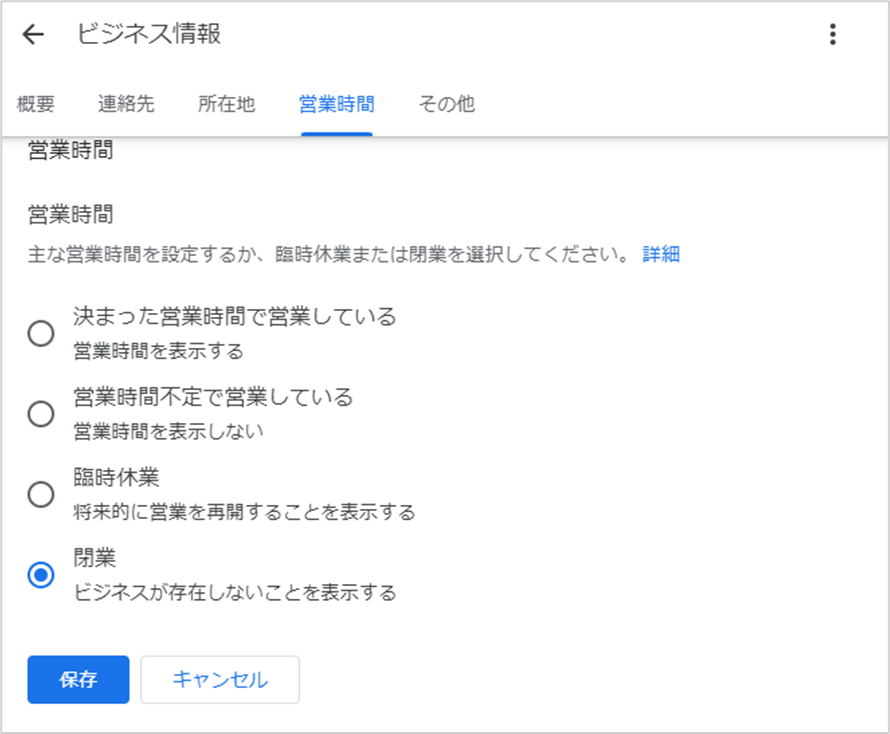Click the text 将来的に営業を再開することを表示する
890x734 pixels.
245,512
